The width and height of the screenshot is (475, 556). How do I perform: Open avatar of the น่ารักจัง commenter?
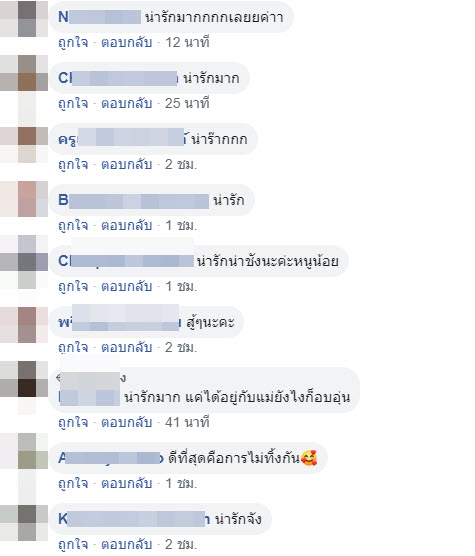[24, 523]
